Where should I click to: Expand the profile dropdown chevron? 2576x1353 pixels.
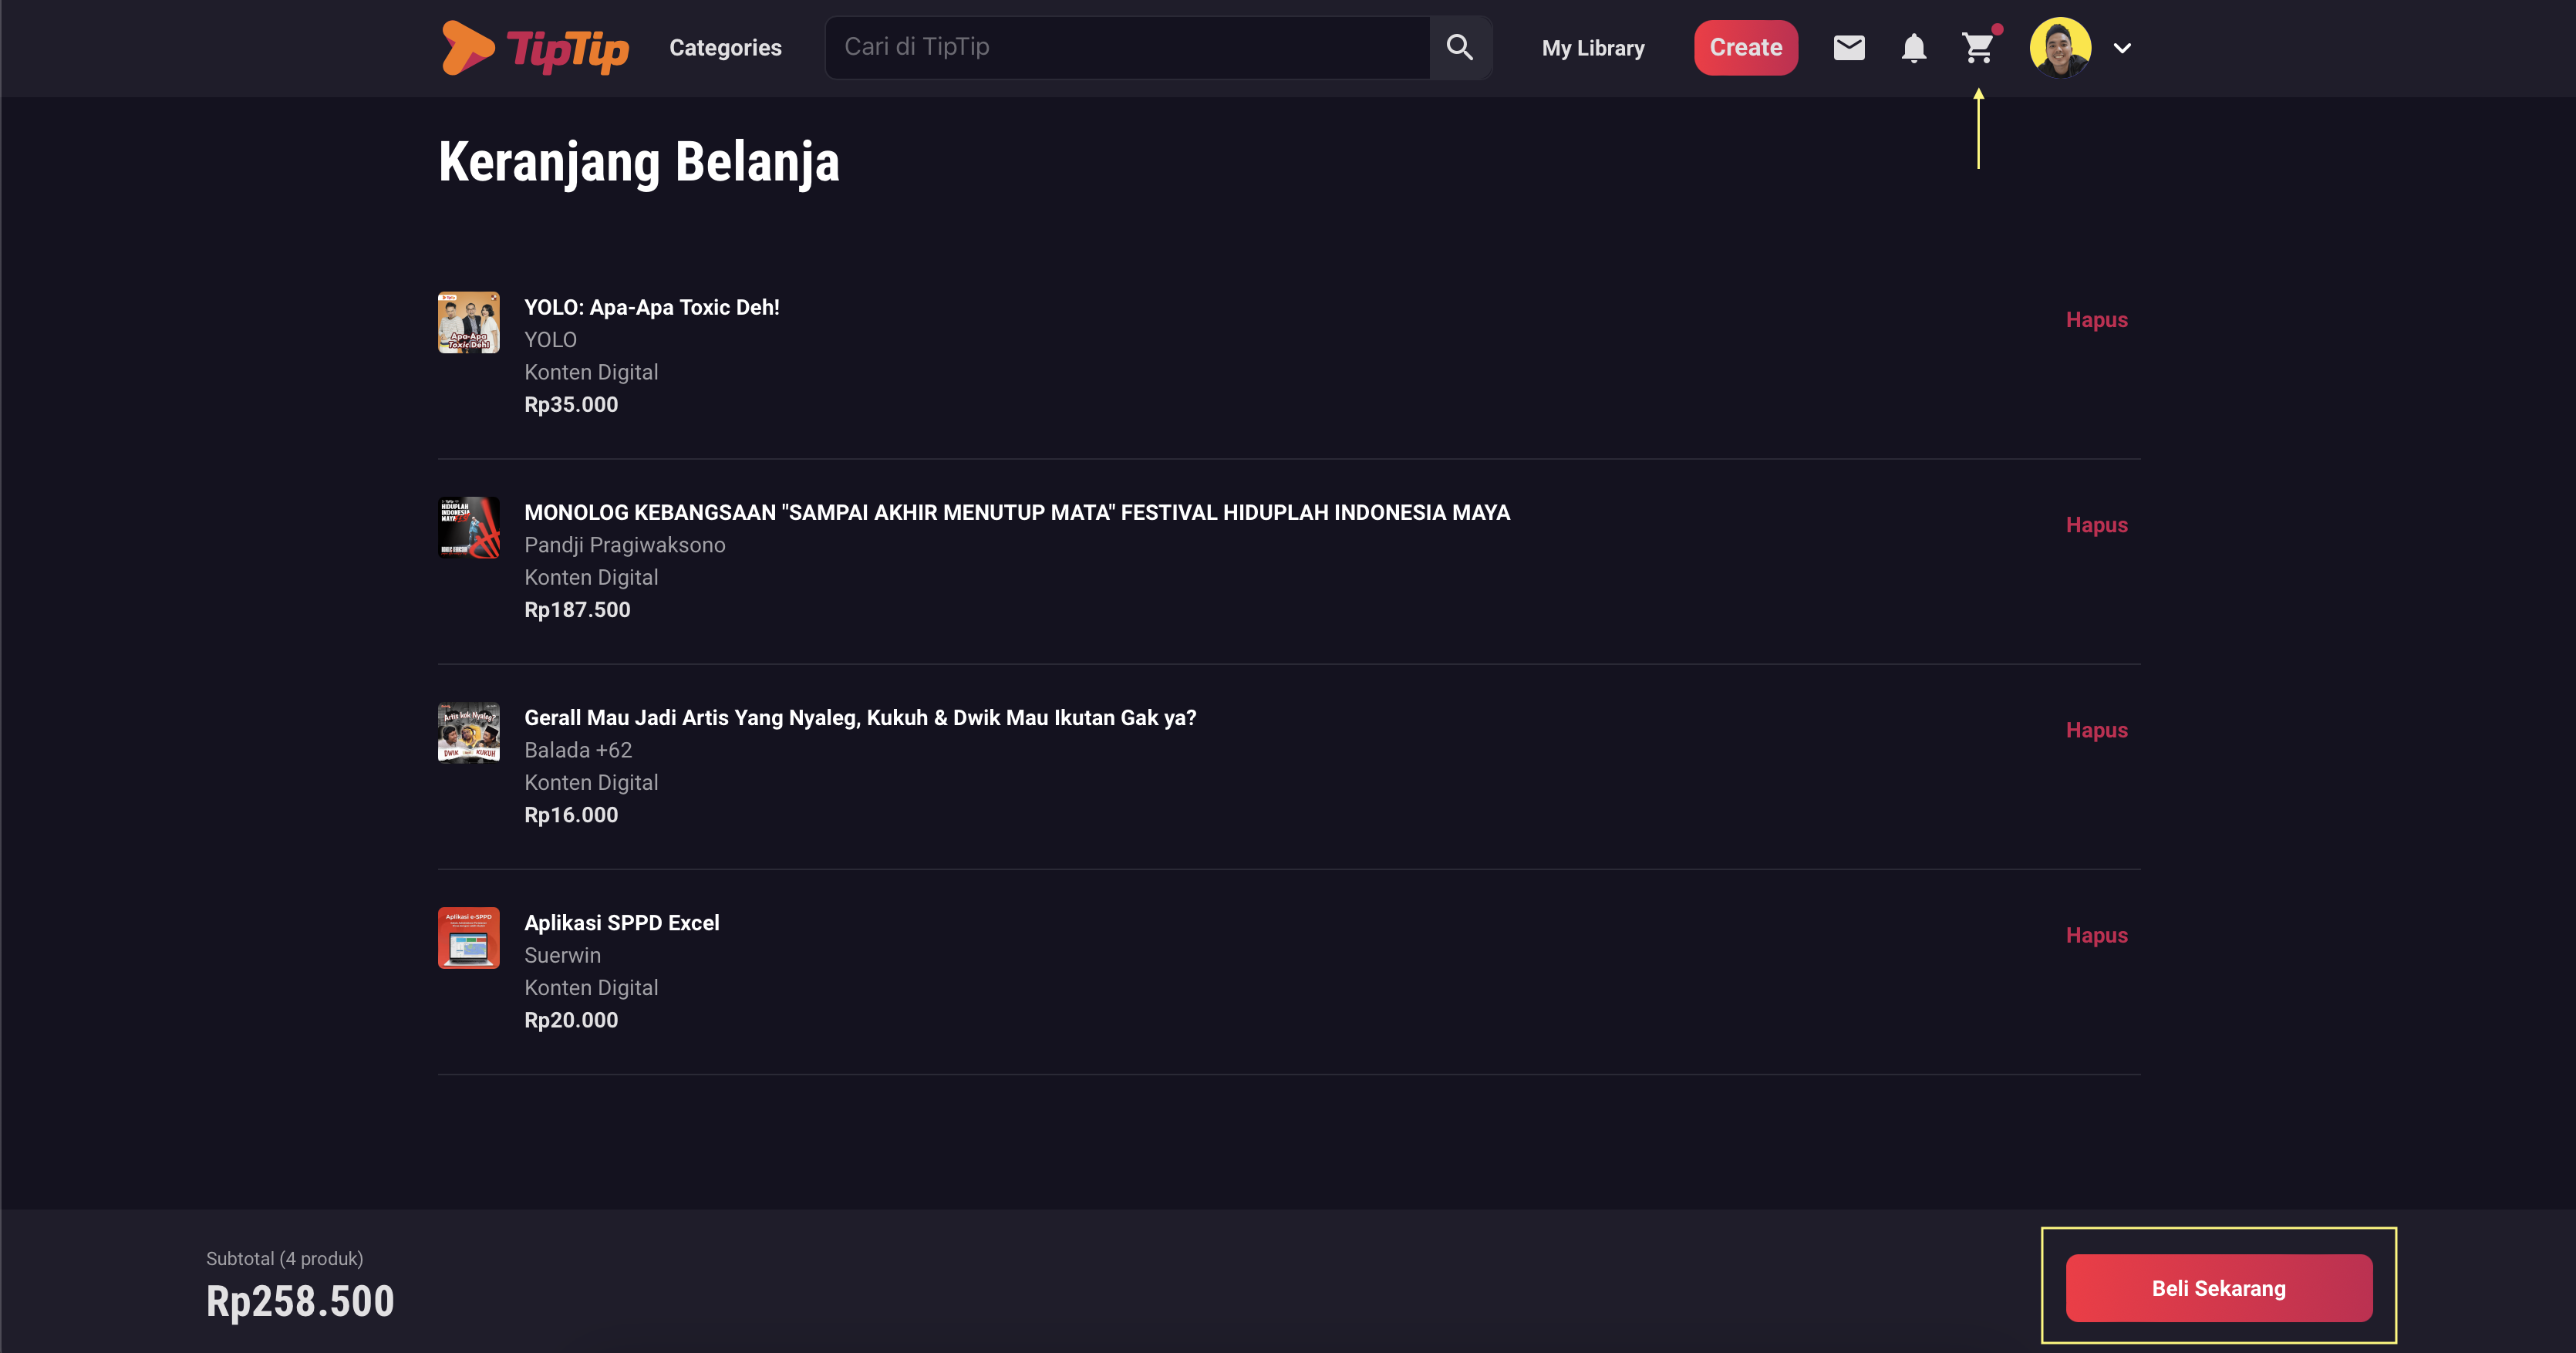pyautogui.click(x=2122, y=48)
